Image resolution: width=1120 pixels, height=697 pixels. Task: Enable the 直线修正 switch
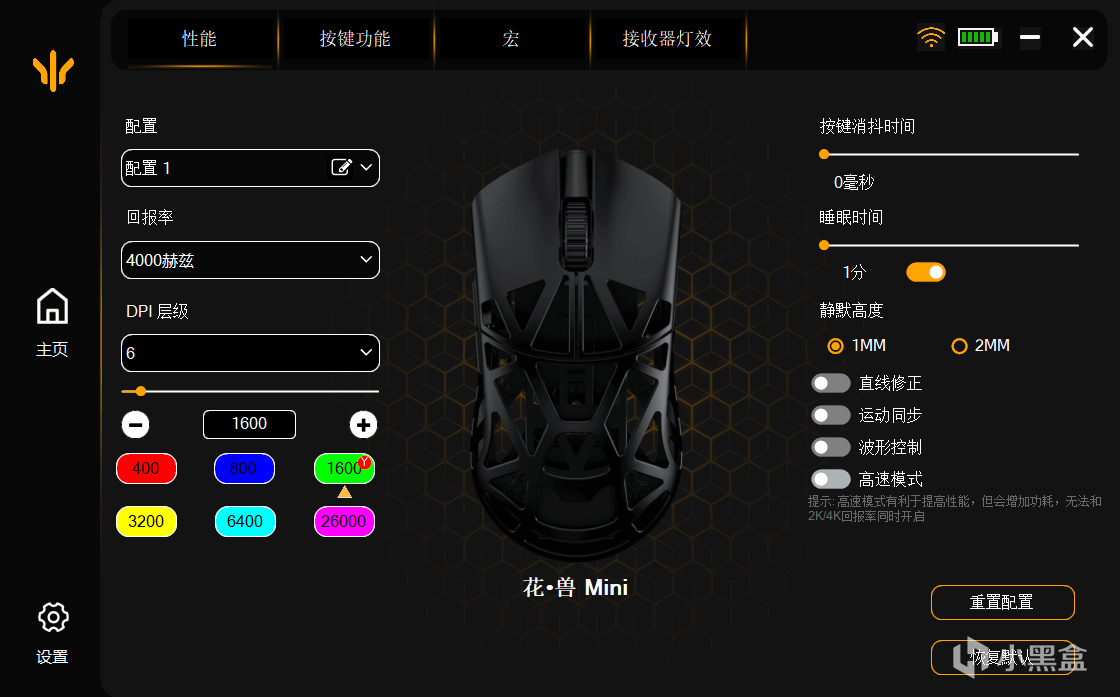click(831, 383)
